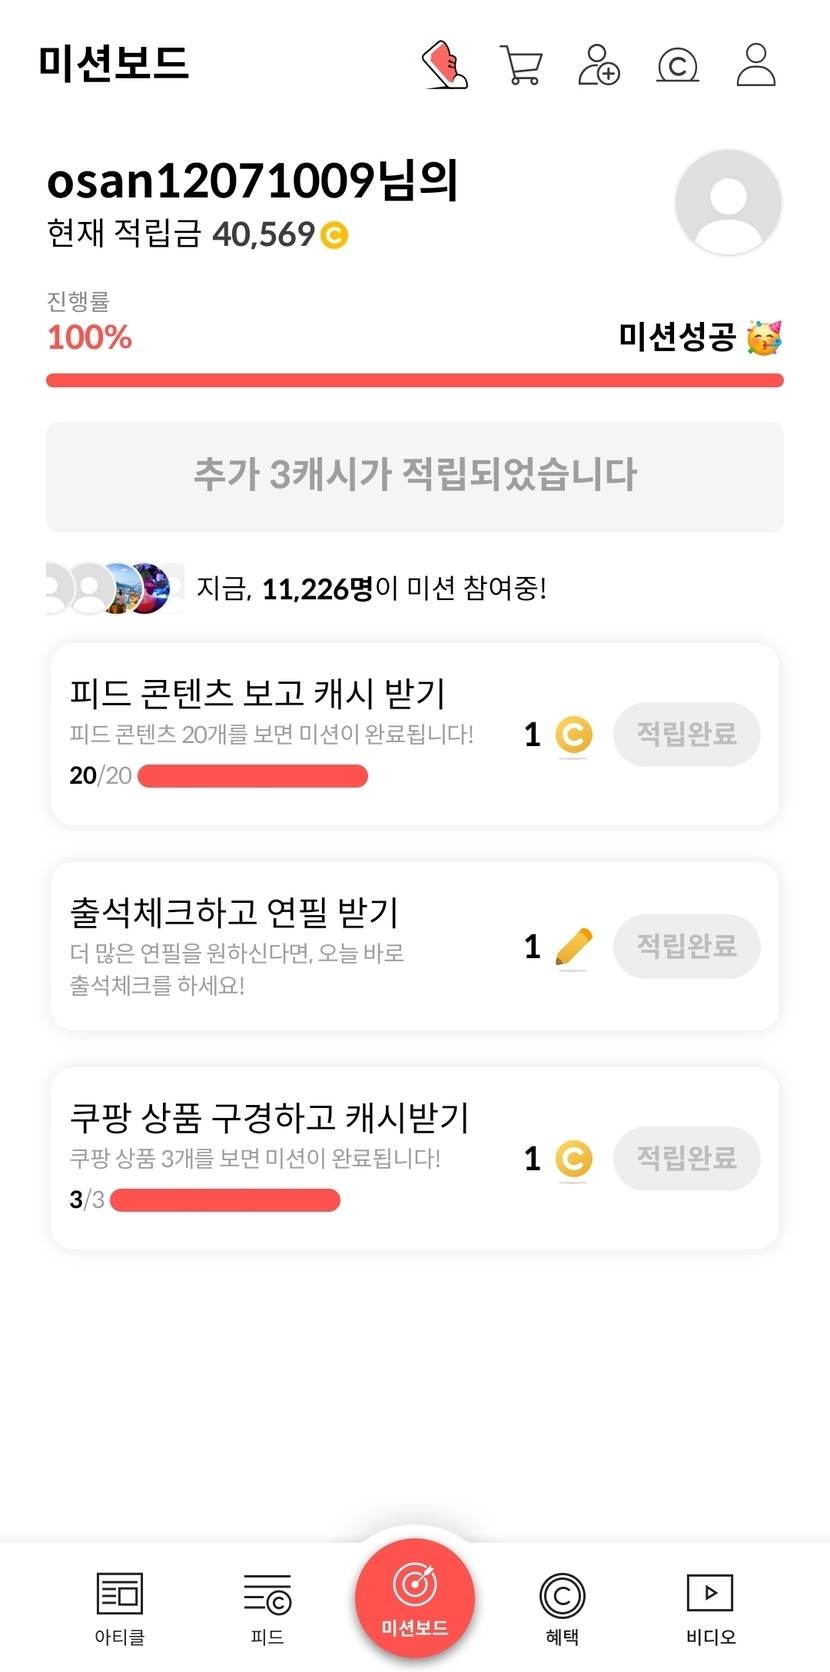
Task: Tap the 추가 3캐시 적립 banner
Action: [415, 476]
